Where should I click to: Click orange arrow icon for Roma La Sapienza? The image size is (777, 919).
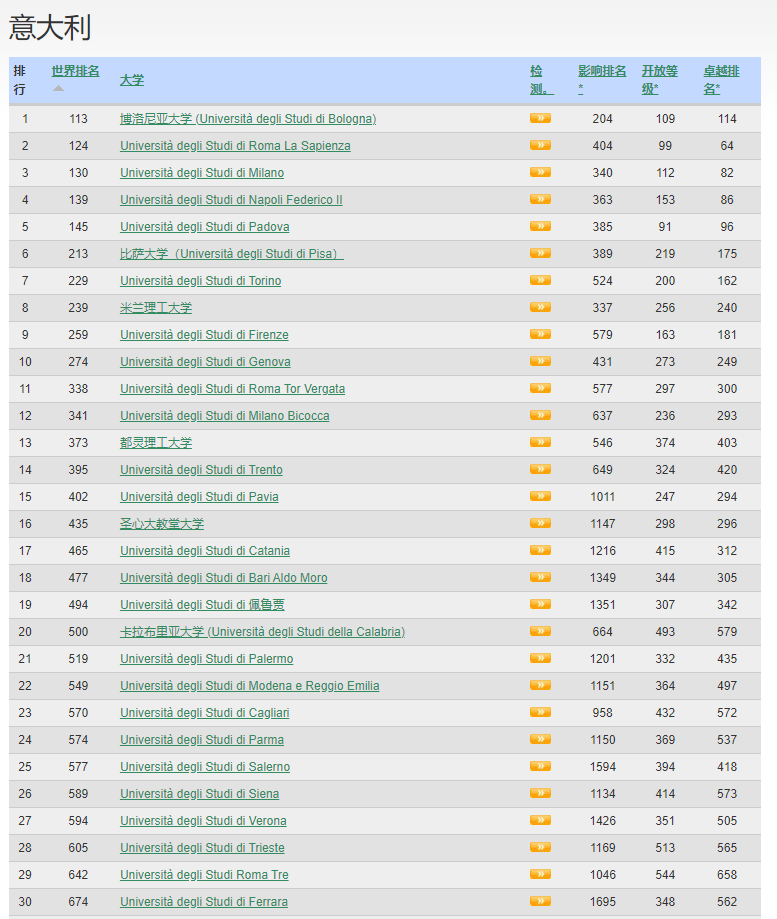click(x=540, y=145)
